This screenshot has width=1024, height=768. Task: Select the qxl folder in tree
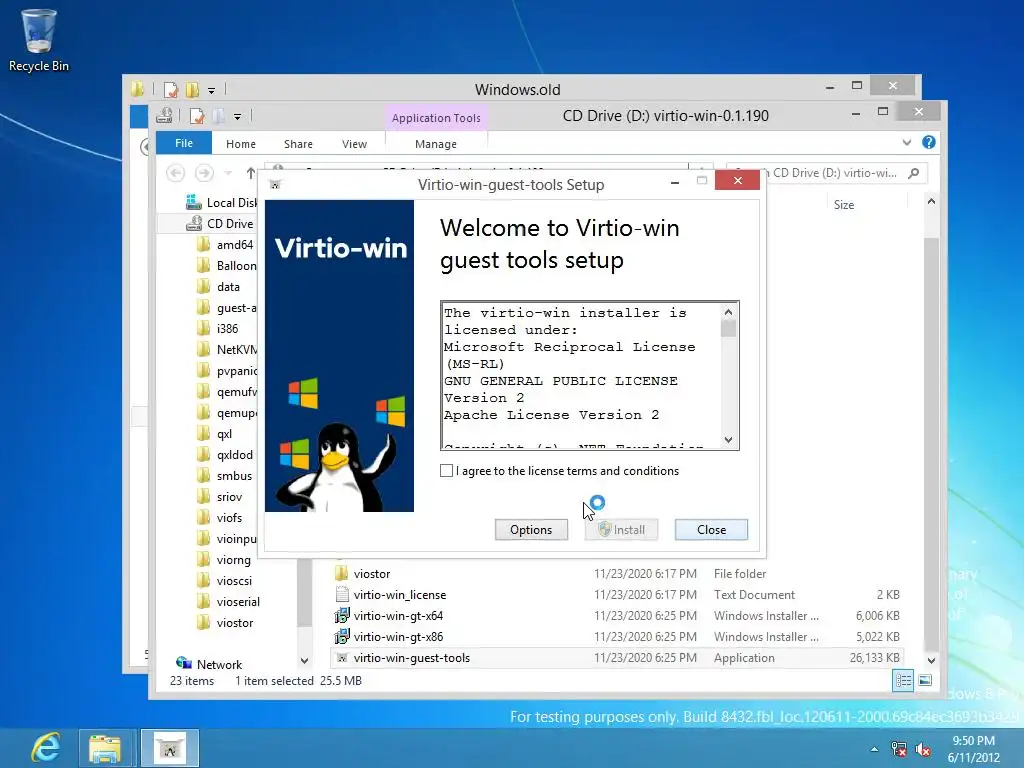(215, 434)
